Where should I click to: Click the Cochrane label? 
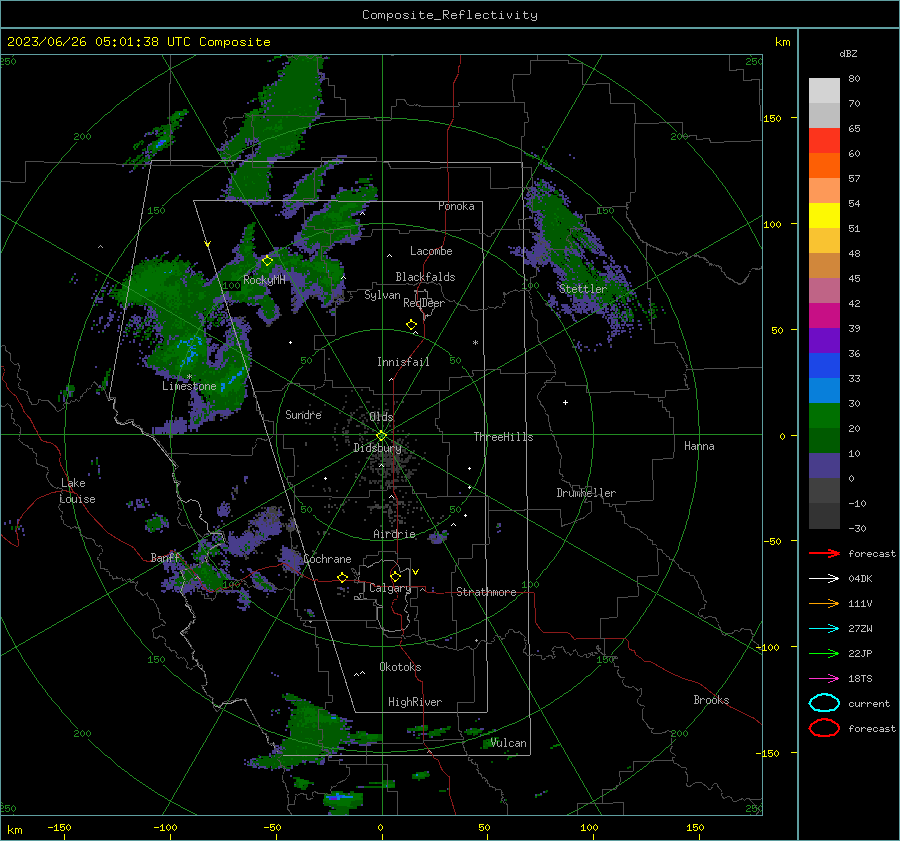click(327, 559)
